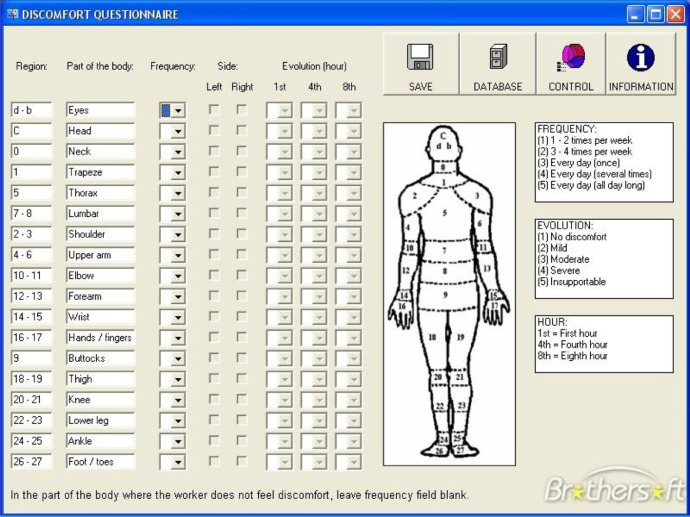The image size is (690, 517).
Task: Open the Frequency dropdown for Eyes
Action: [177, 111]
